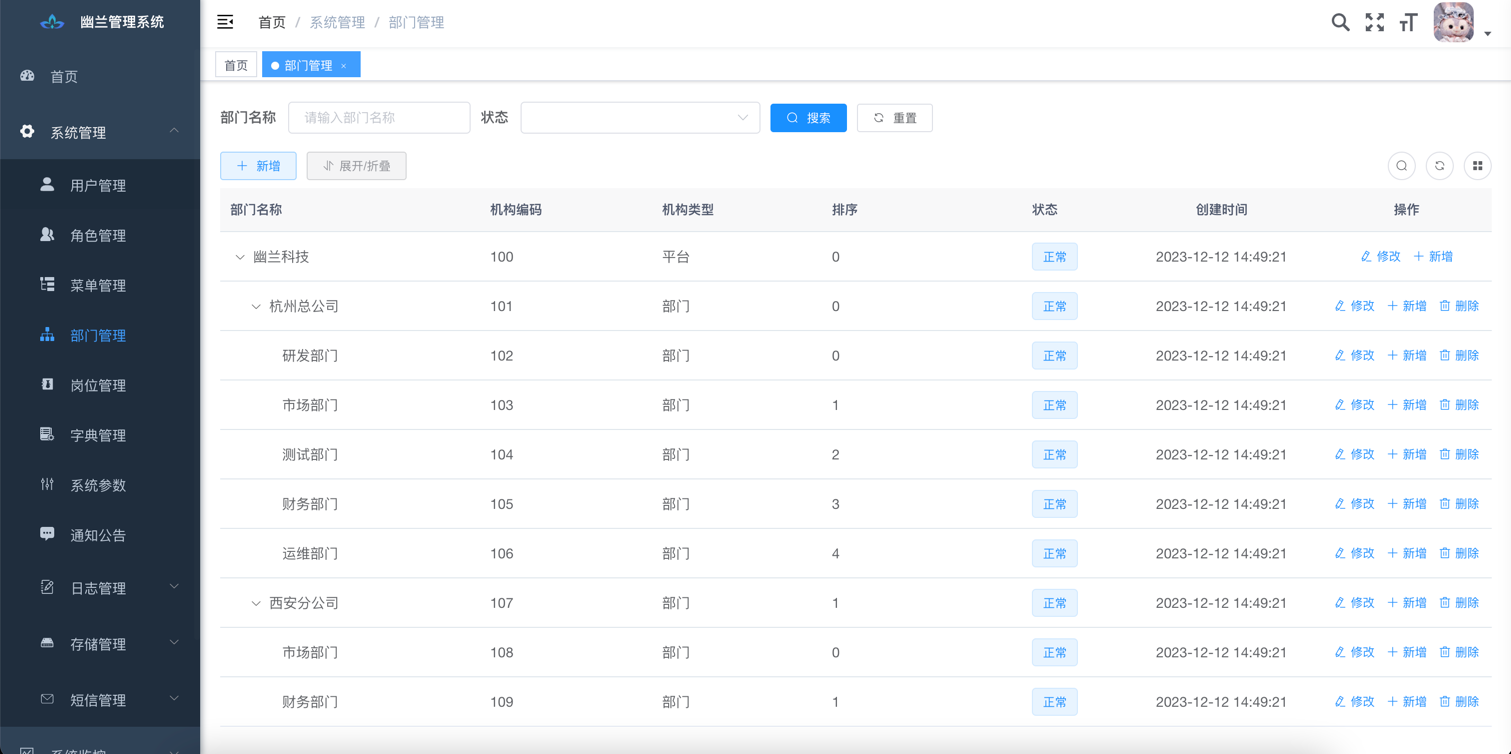The image size is (1511, 754).
Task: Click the 正常 status tag for 幽兰科技
Action: point(1054,257)
